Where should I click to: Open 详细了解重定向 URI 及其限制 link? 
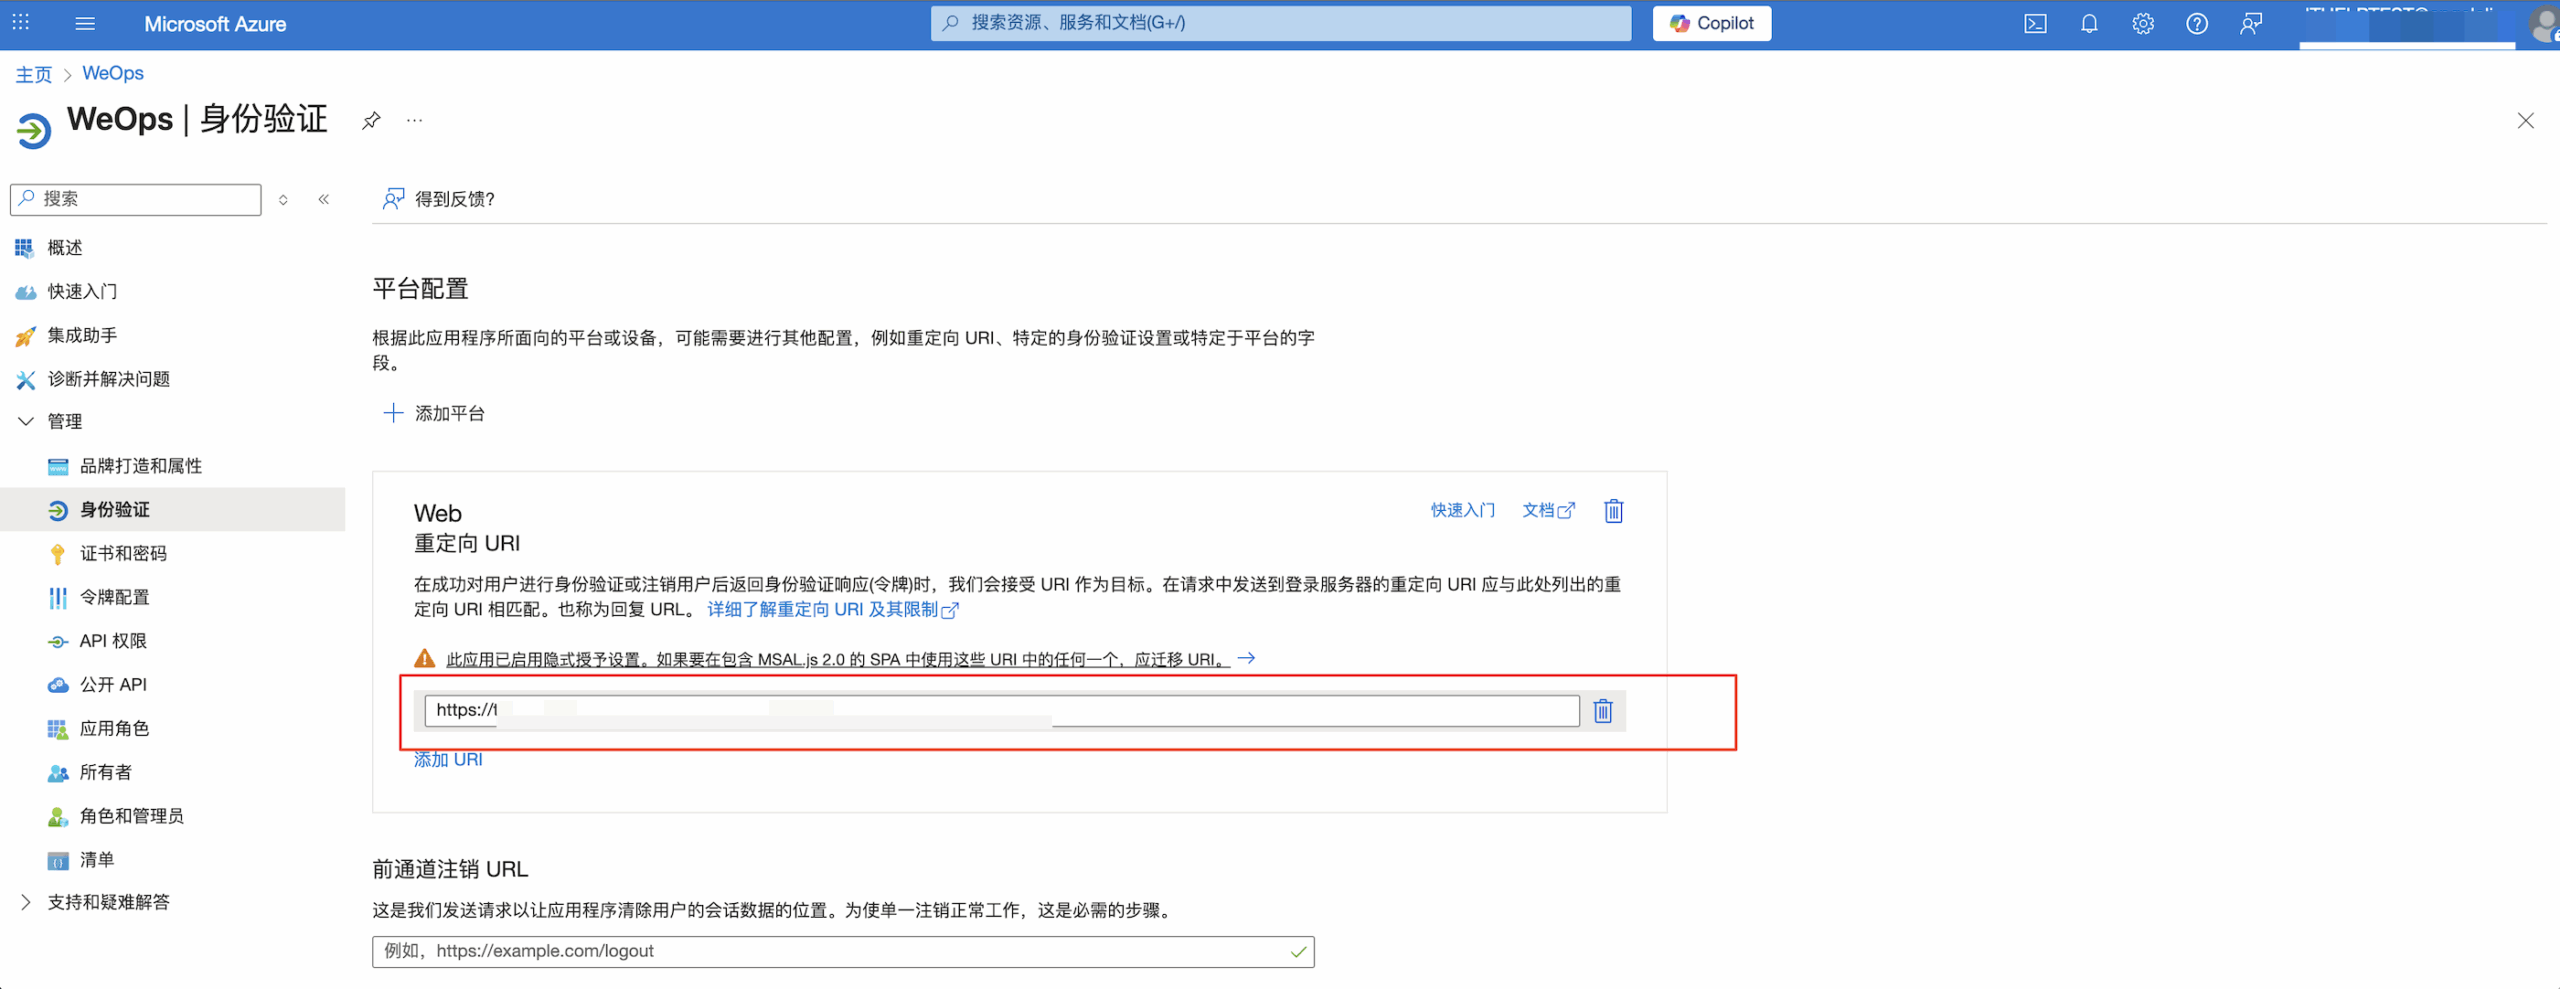click(x=833, y=610)
